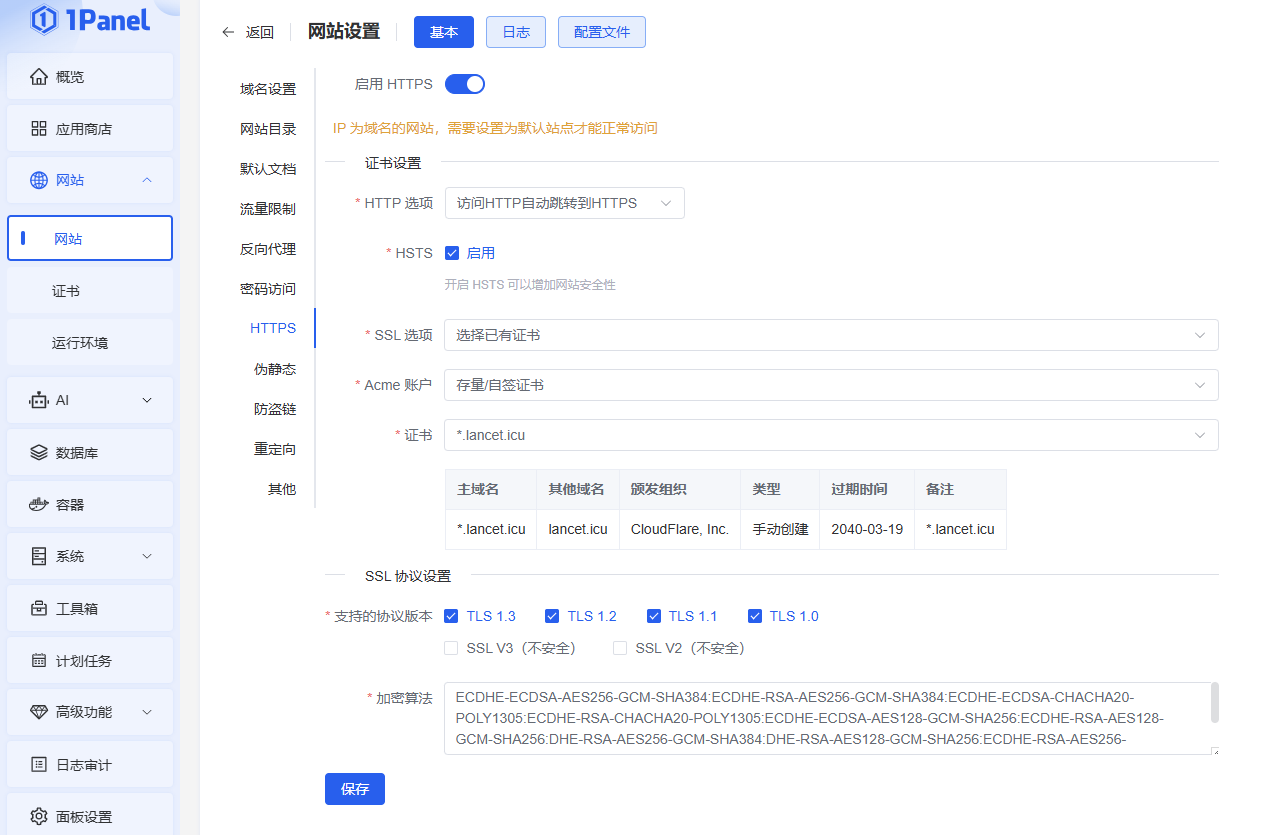Click the home icon next to 概览

[39, 77]
